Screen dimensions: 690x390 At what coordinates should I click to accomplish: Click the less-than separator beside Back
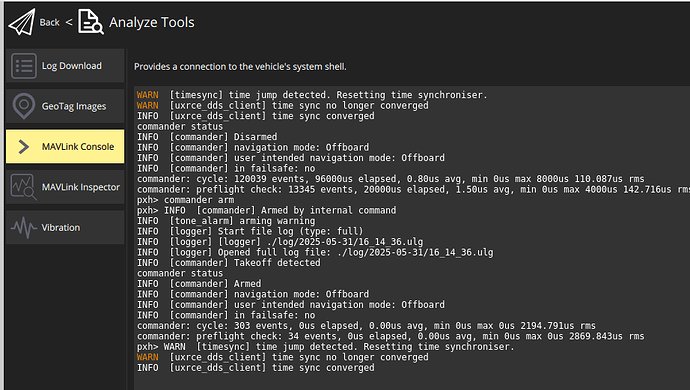69,22
